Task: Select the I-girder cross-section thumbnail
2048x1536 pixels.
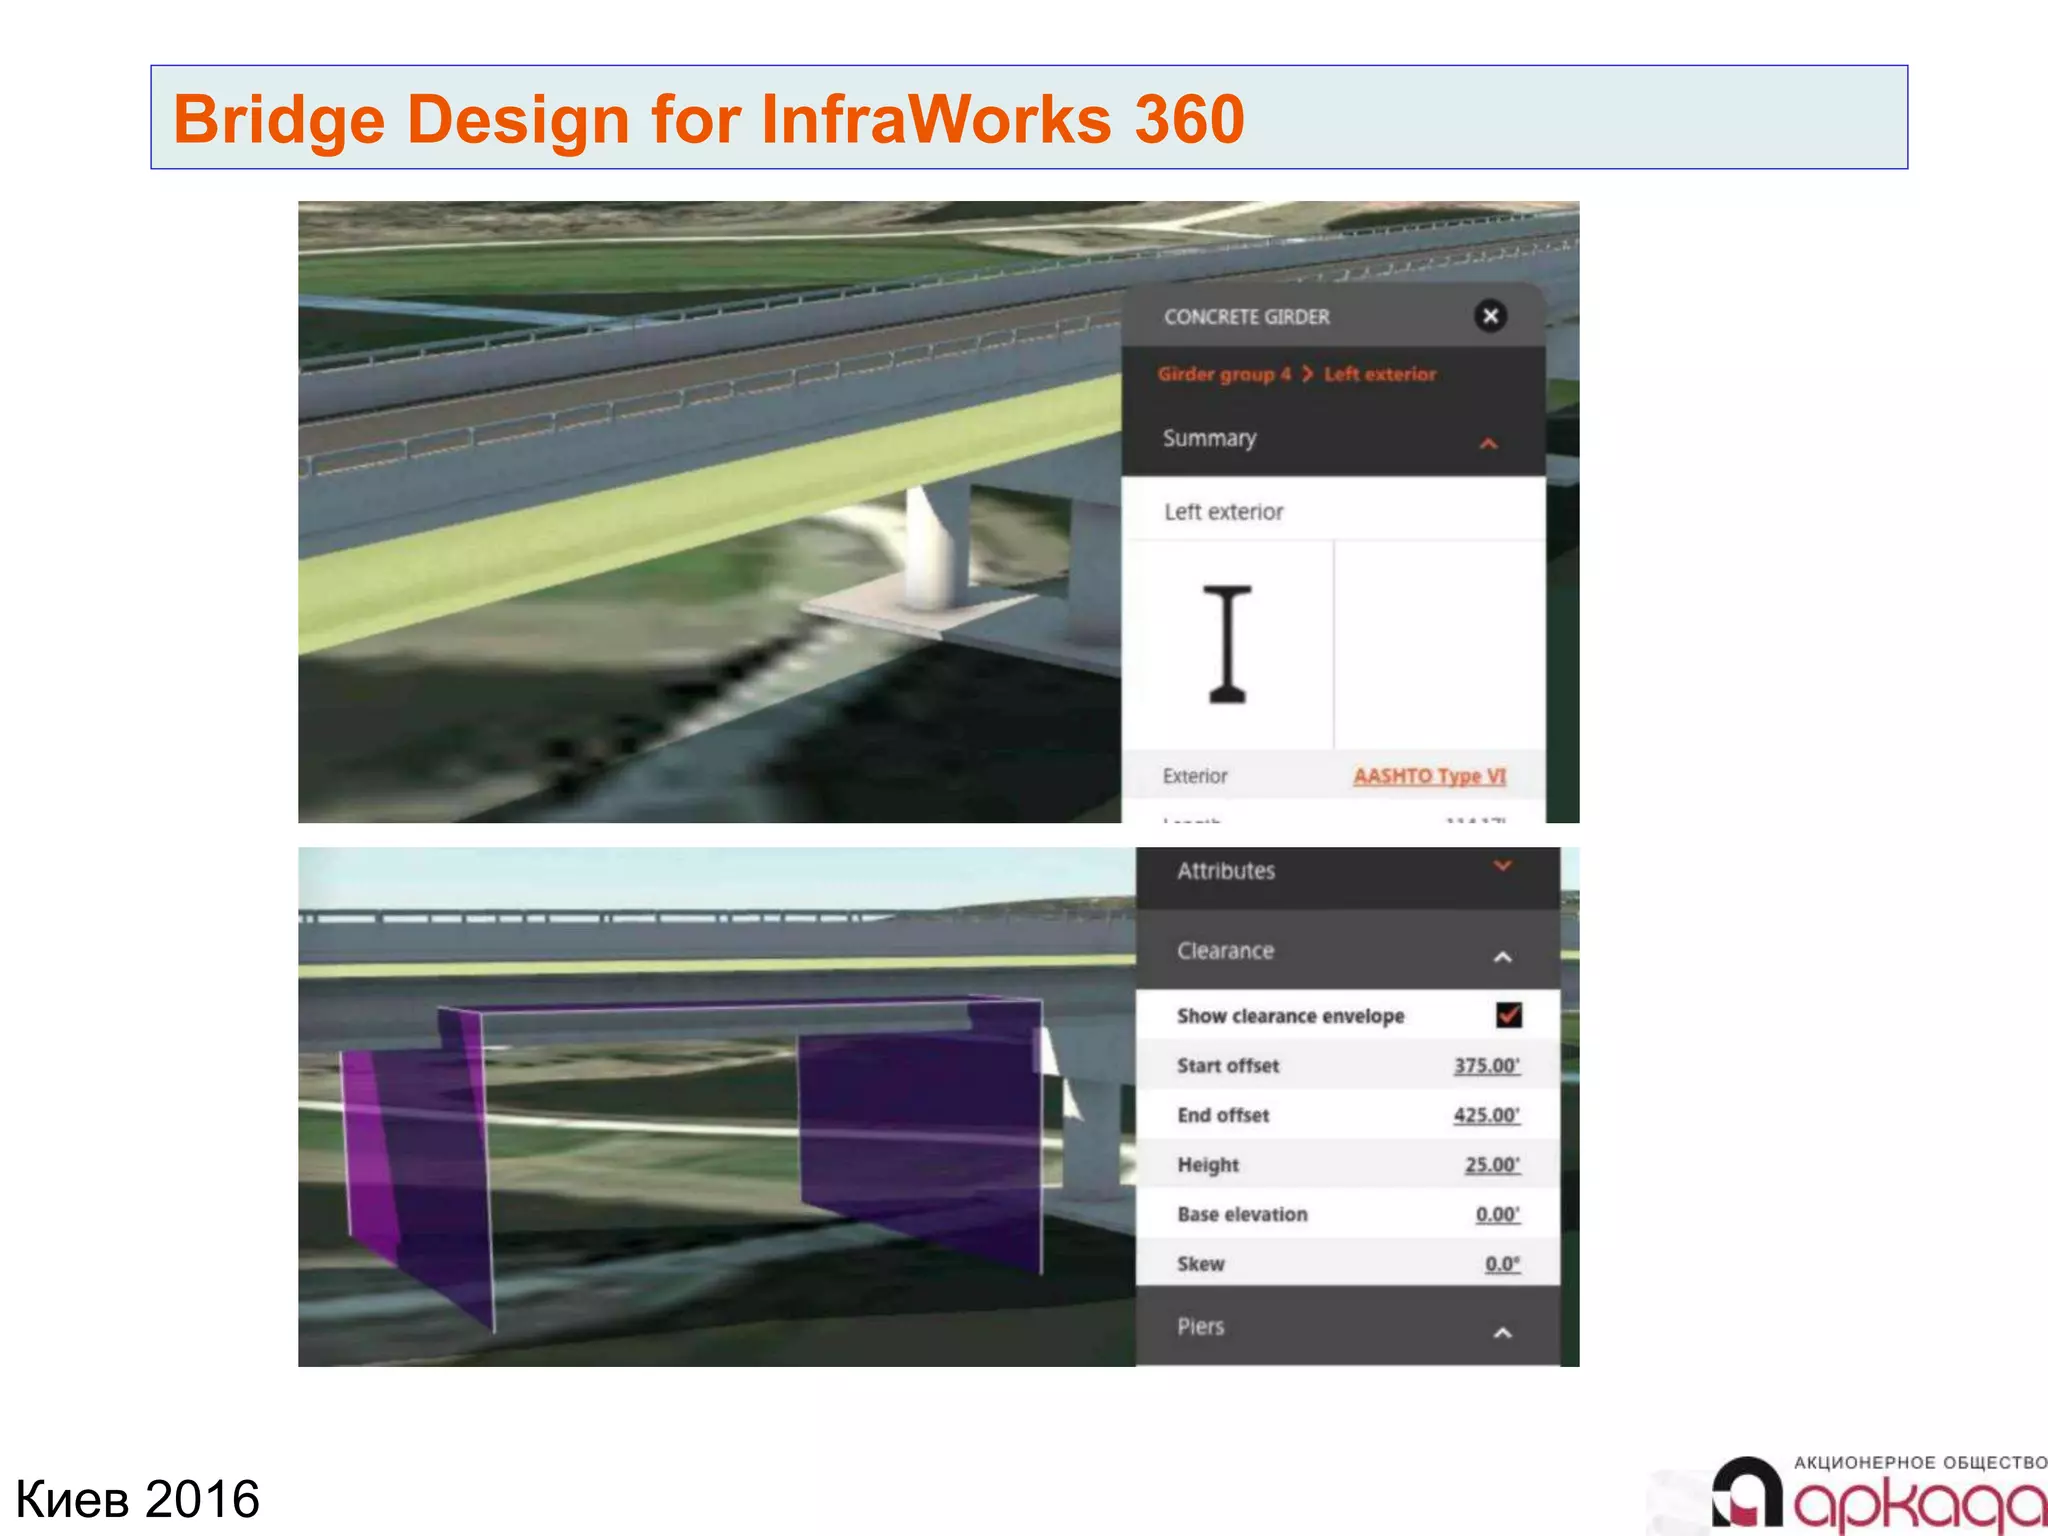Action: [x=1227, y=644]
